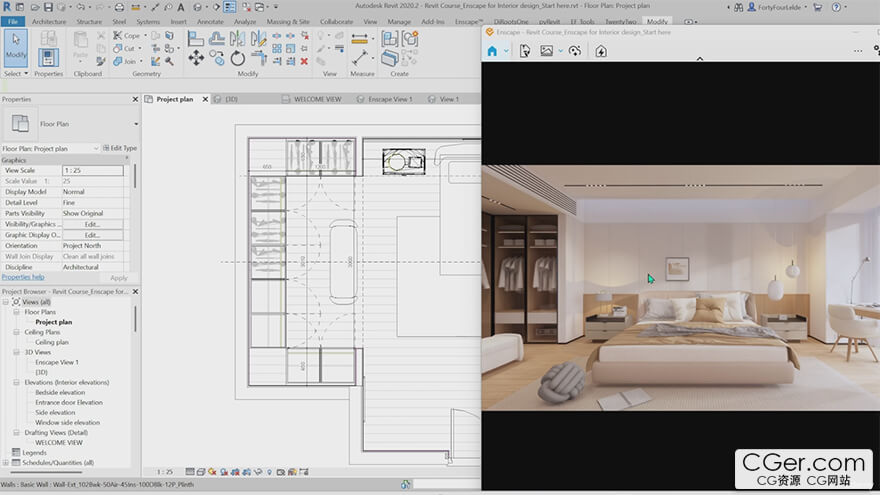Expand the Schedules/Quantities node
This screenshot has height=495, width=880.
point(6,463)
